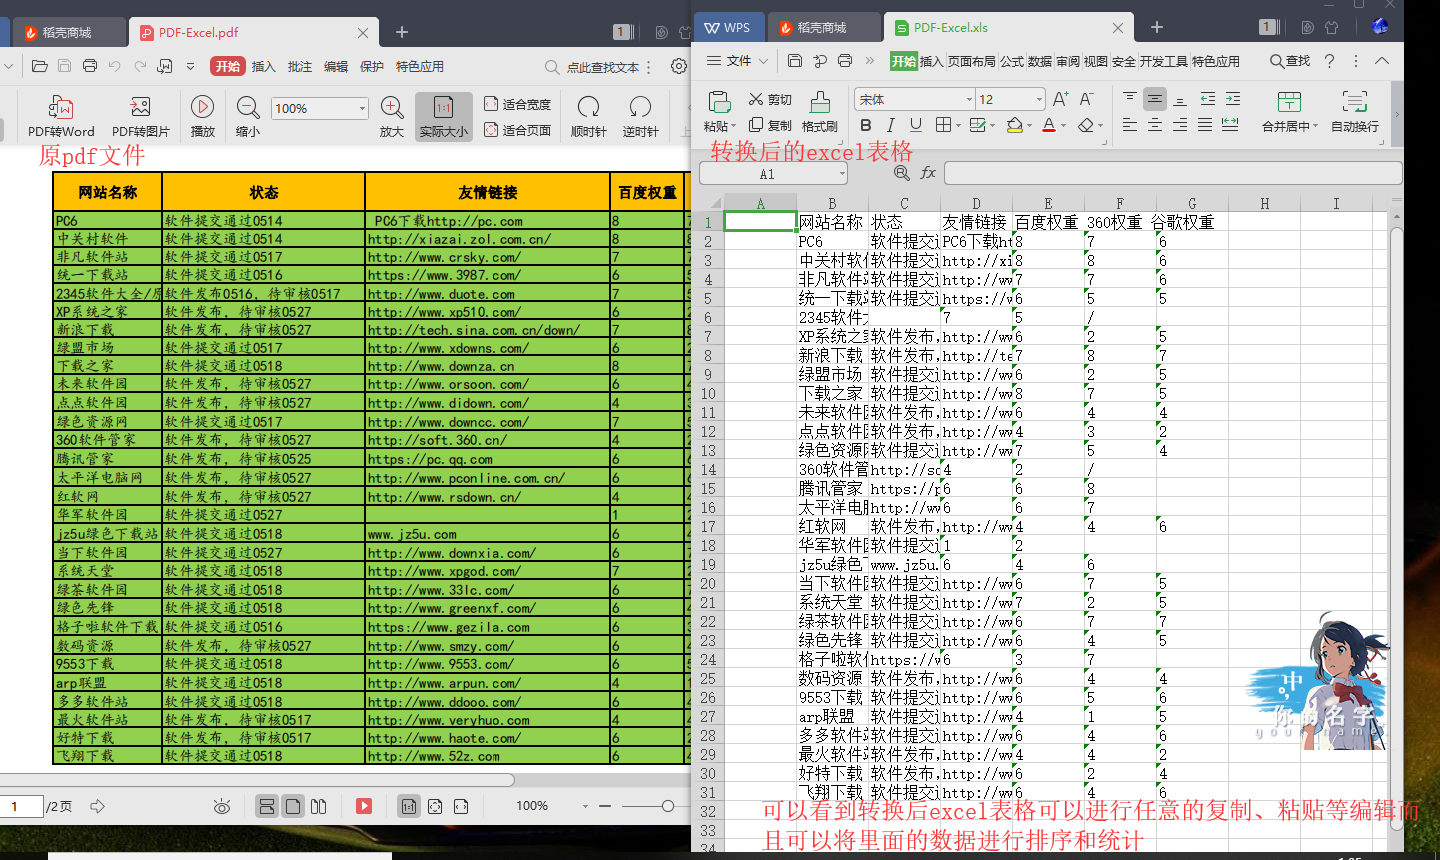
Task: Toggle the 实际大小 actual-size view
Action: [444, 116]
